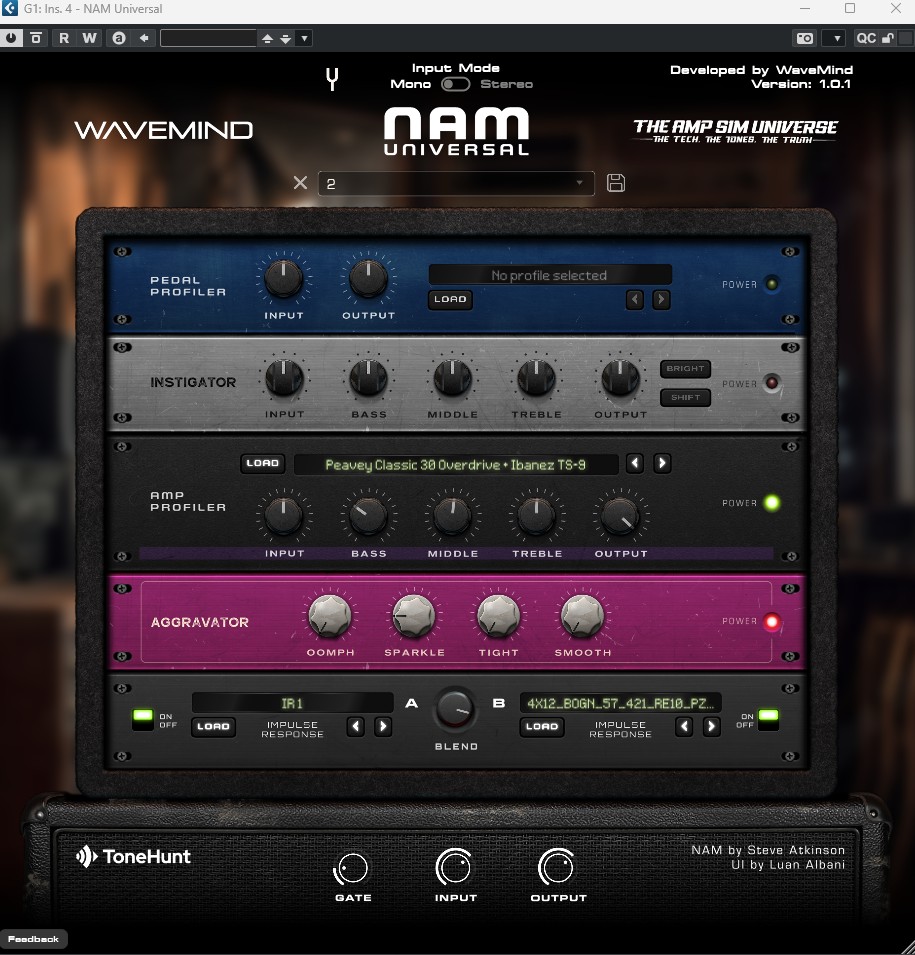Adjust Amp Profiler TREBLE knob
Viewport: 915px width, 955px height.
536,516
